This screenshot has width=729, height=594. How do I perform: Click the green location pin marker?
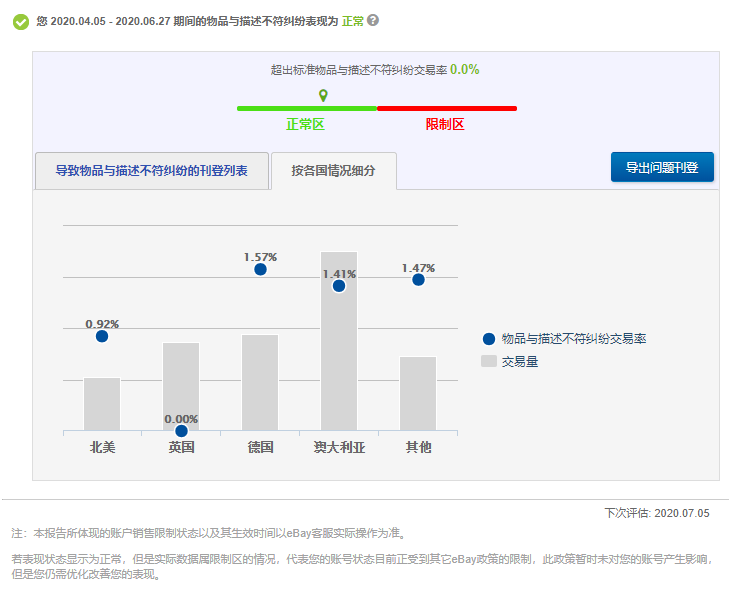coord(323,96)
